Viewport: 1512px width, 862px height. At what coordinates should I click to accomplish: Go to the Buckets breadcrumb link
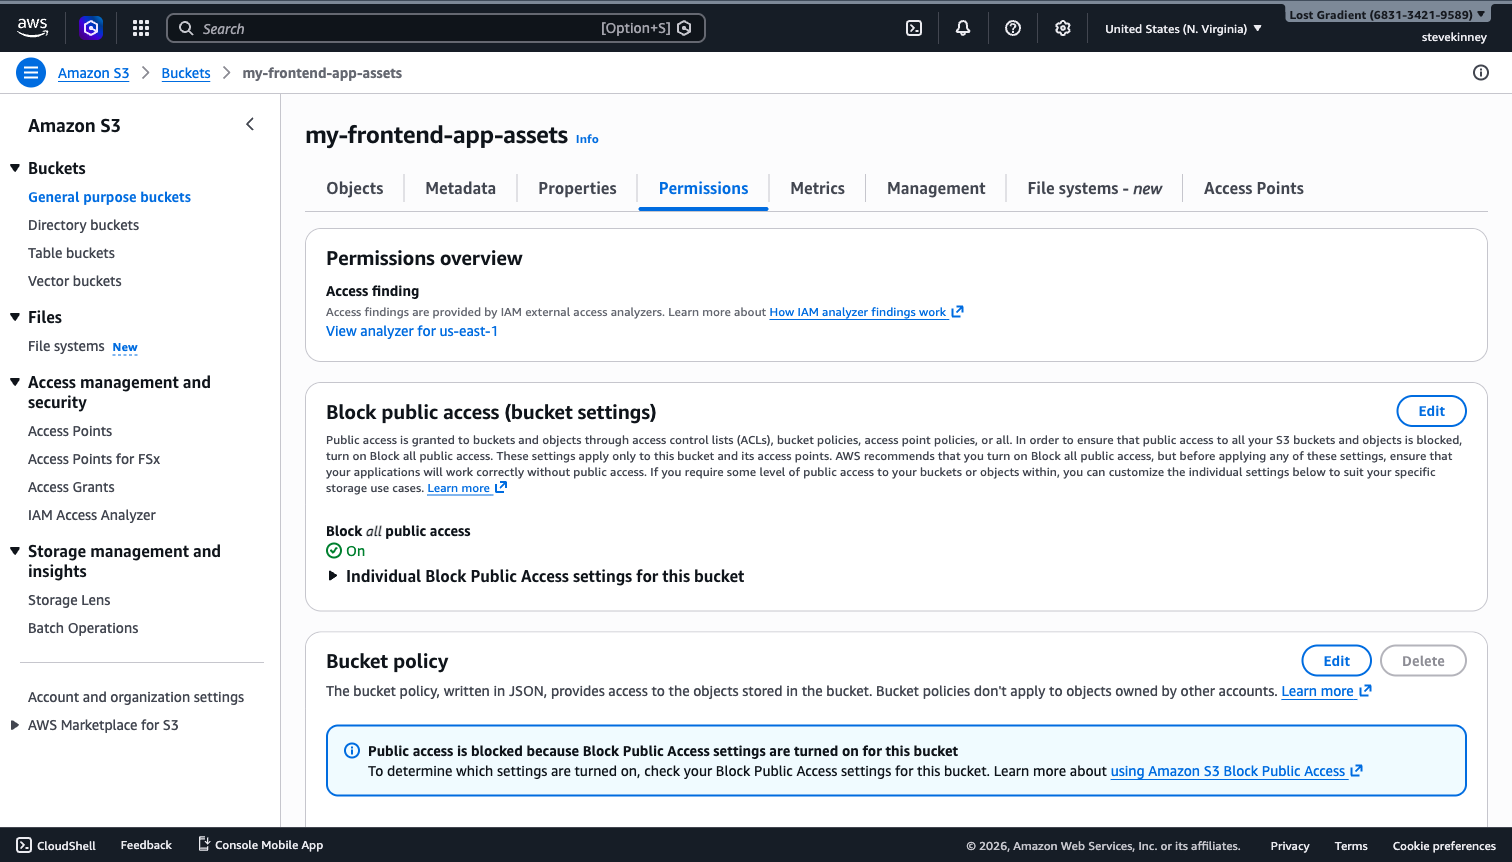186,73
